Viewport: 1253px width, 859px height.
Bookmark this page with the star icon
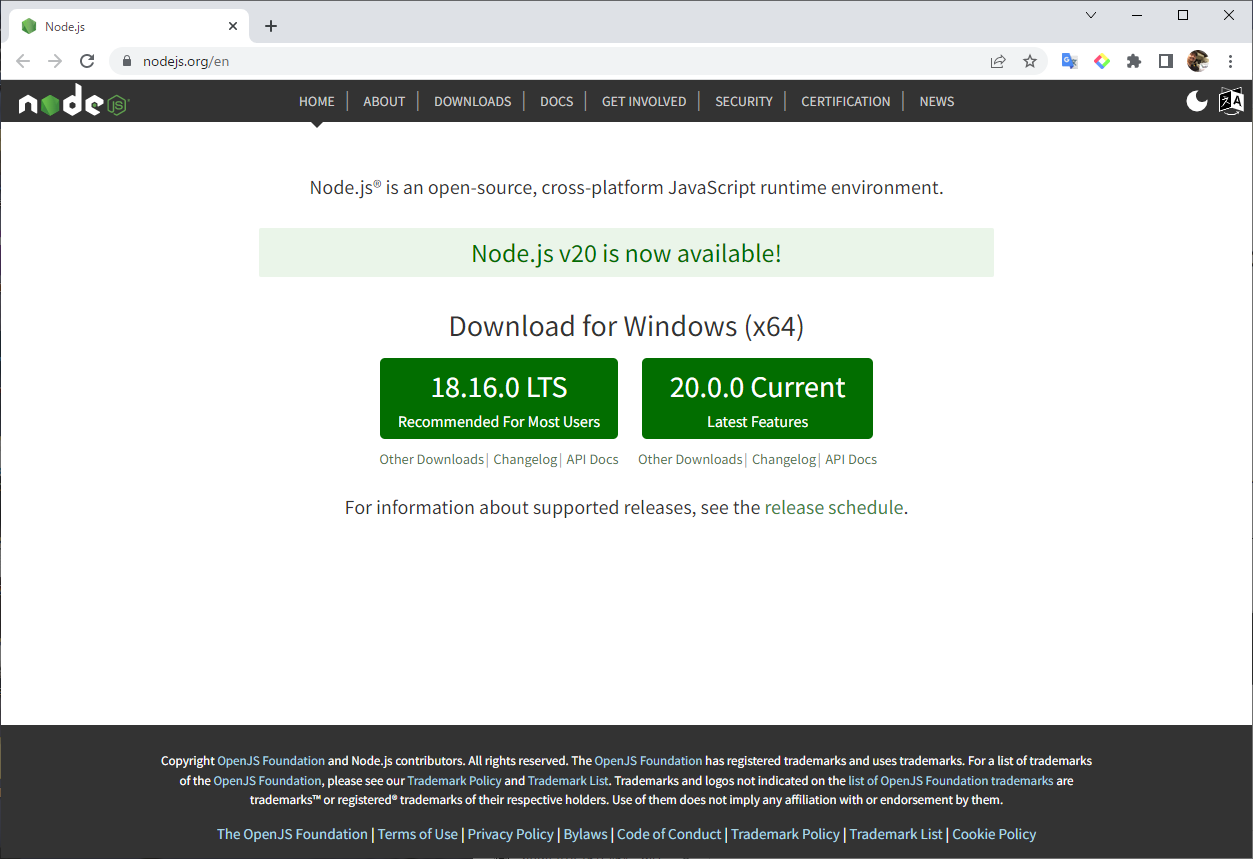[1030, 61]
